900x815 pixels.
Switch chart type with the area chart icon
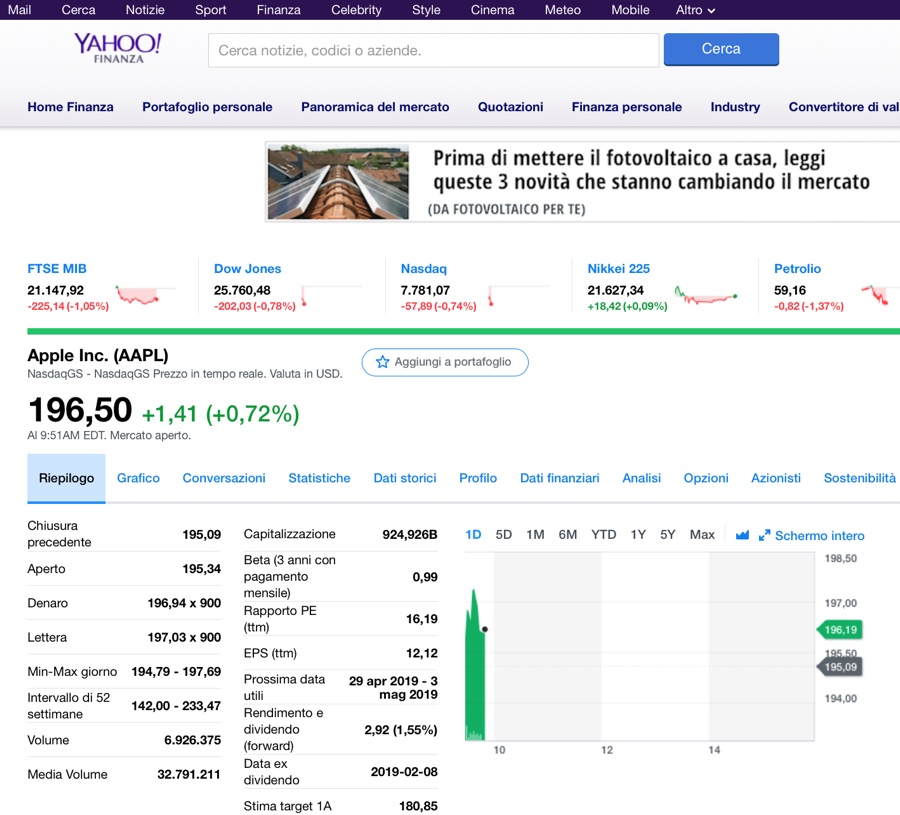point(742,535)
